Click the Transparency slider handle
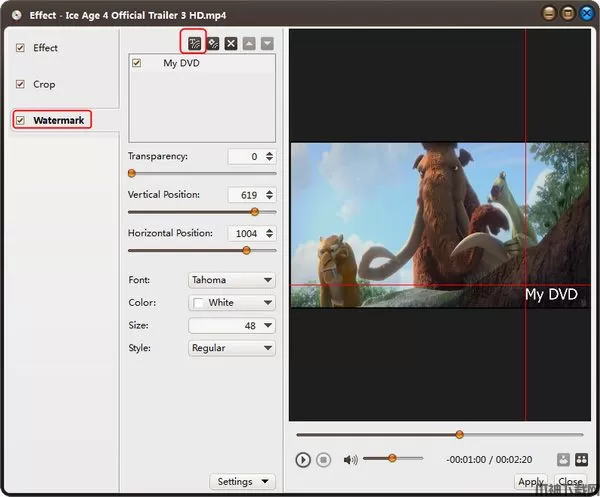Screen dimensions: 600x497 point(131,173)
